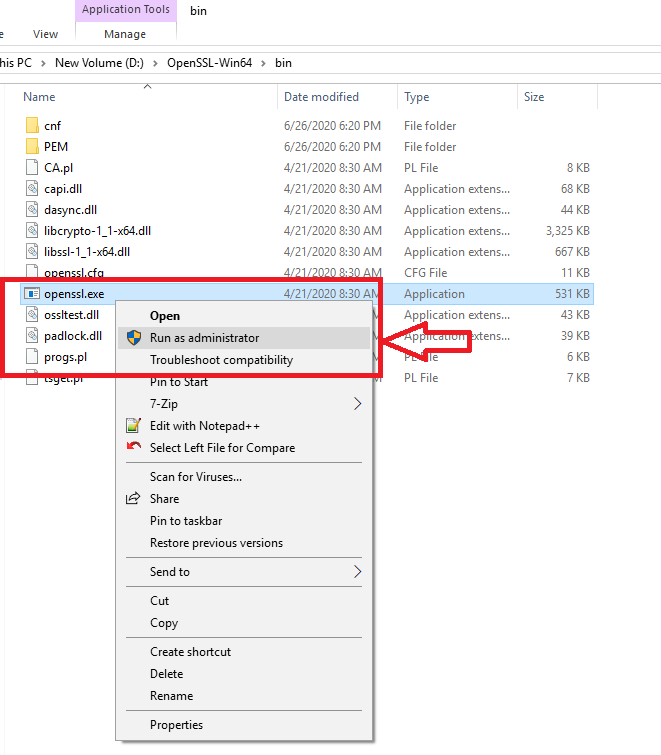The width and height of the screenshot is (661, 755).
Task: Select the openssl.exe file name
Action: [74, 294]
